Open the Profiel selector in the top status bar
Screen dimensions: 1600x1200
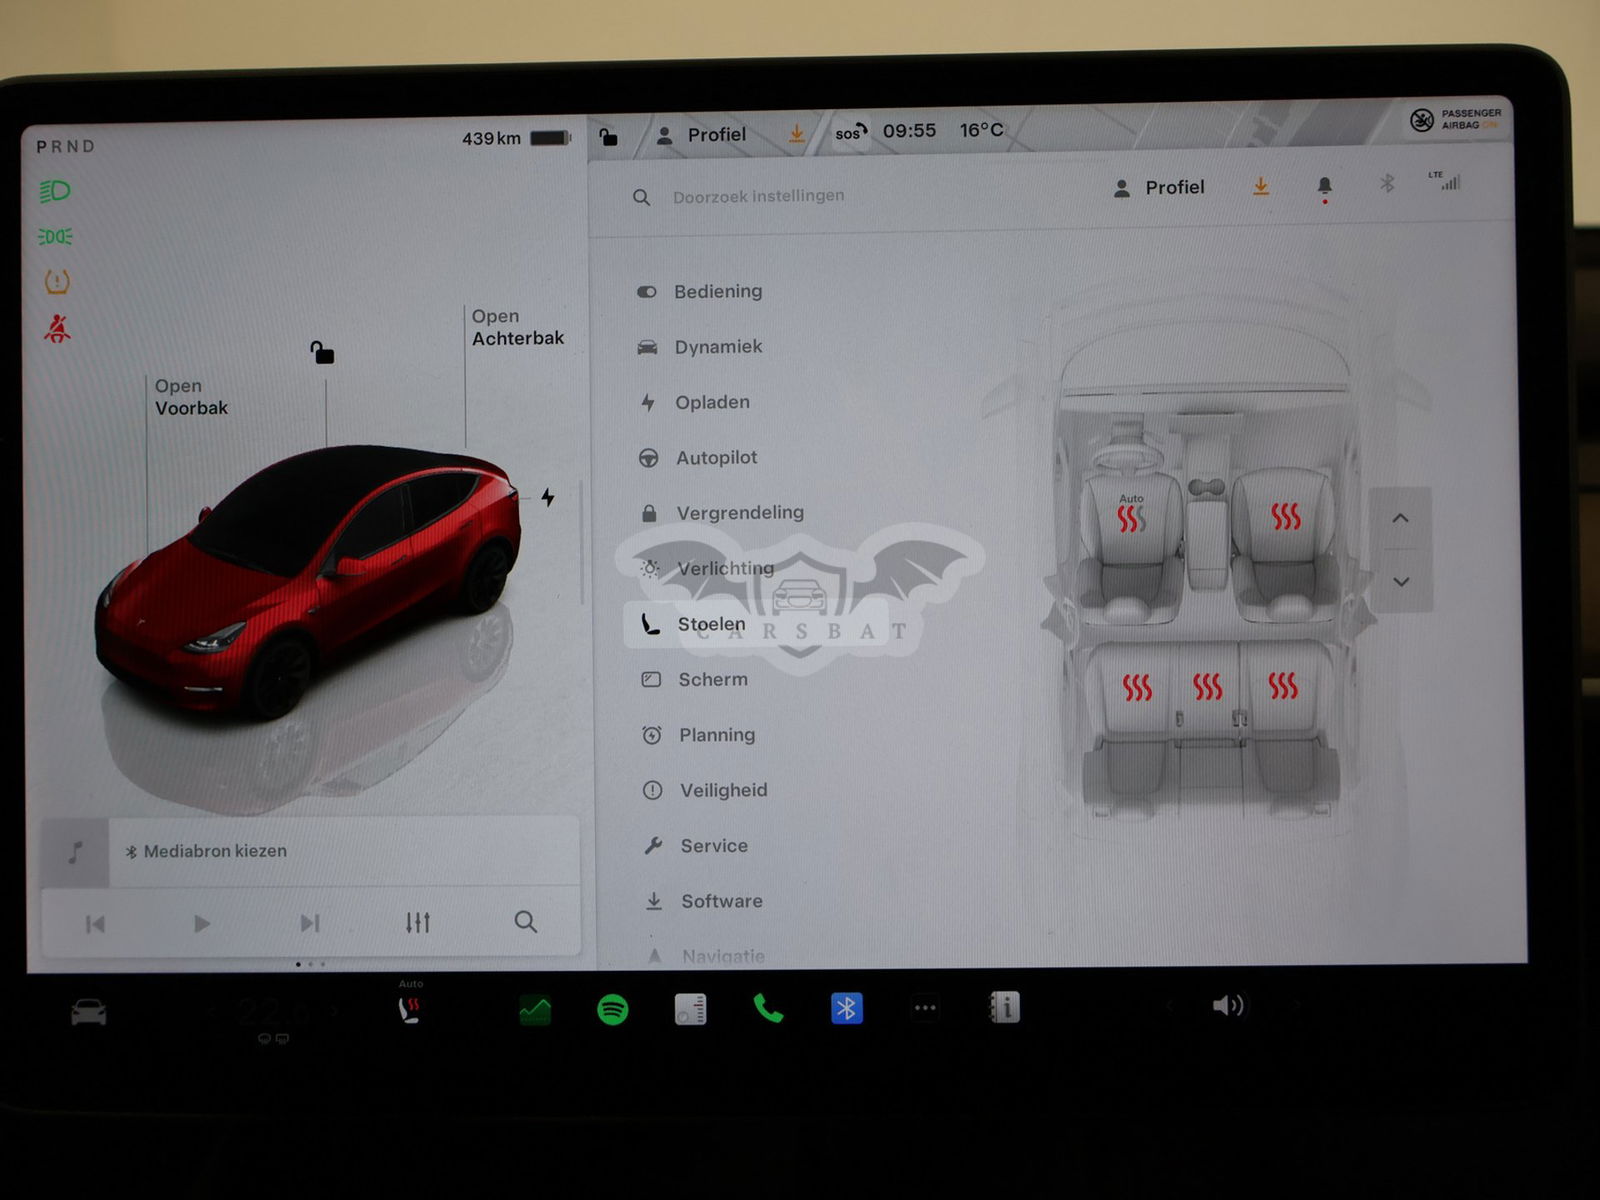pyautogui.click(x=703, y=135)
